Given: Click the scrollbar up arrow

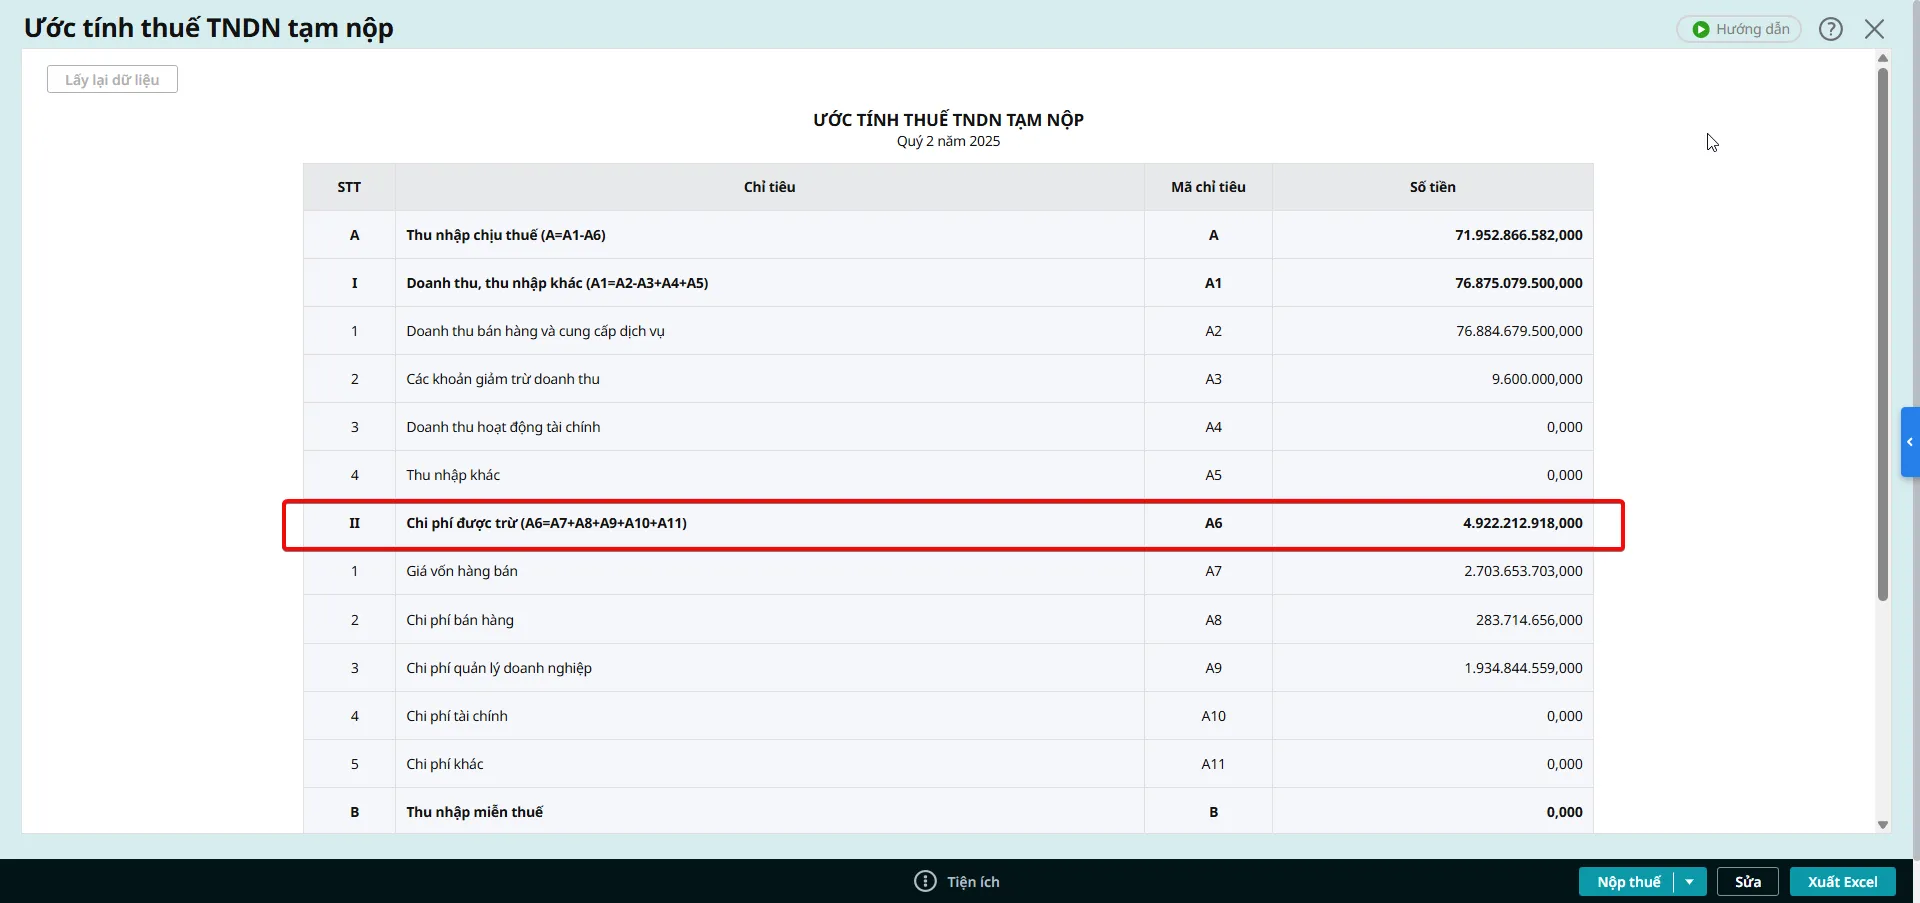Looking at the screenshot, I should tap(1883, 58).
